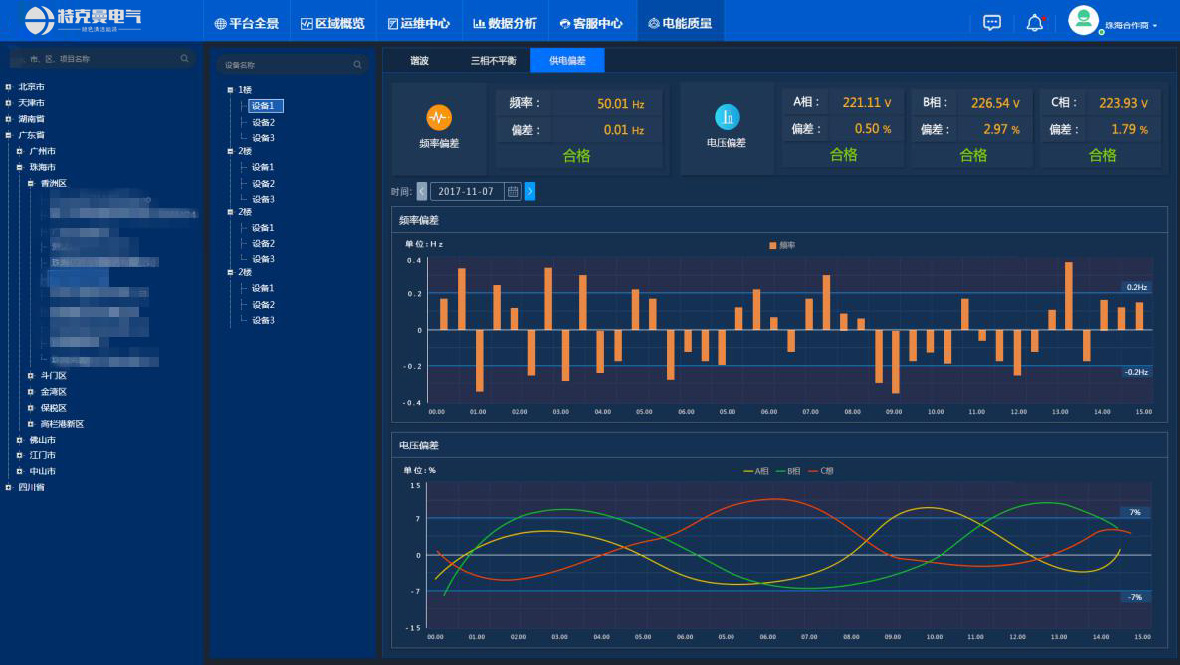Click the 设备名称 search input field
This screenshot has width=1180, height=665.
coord(285,65)
